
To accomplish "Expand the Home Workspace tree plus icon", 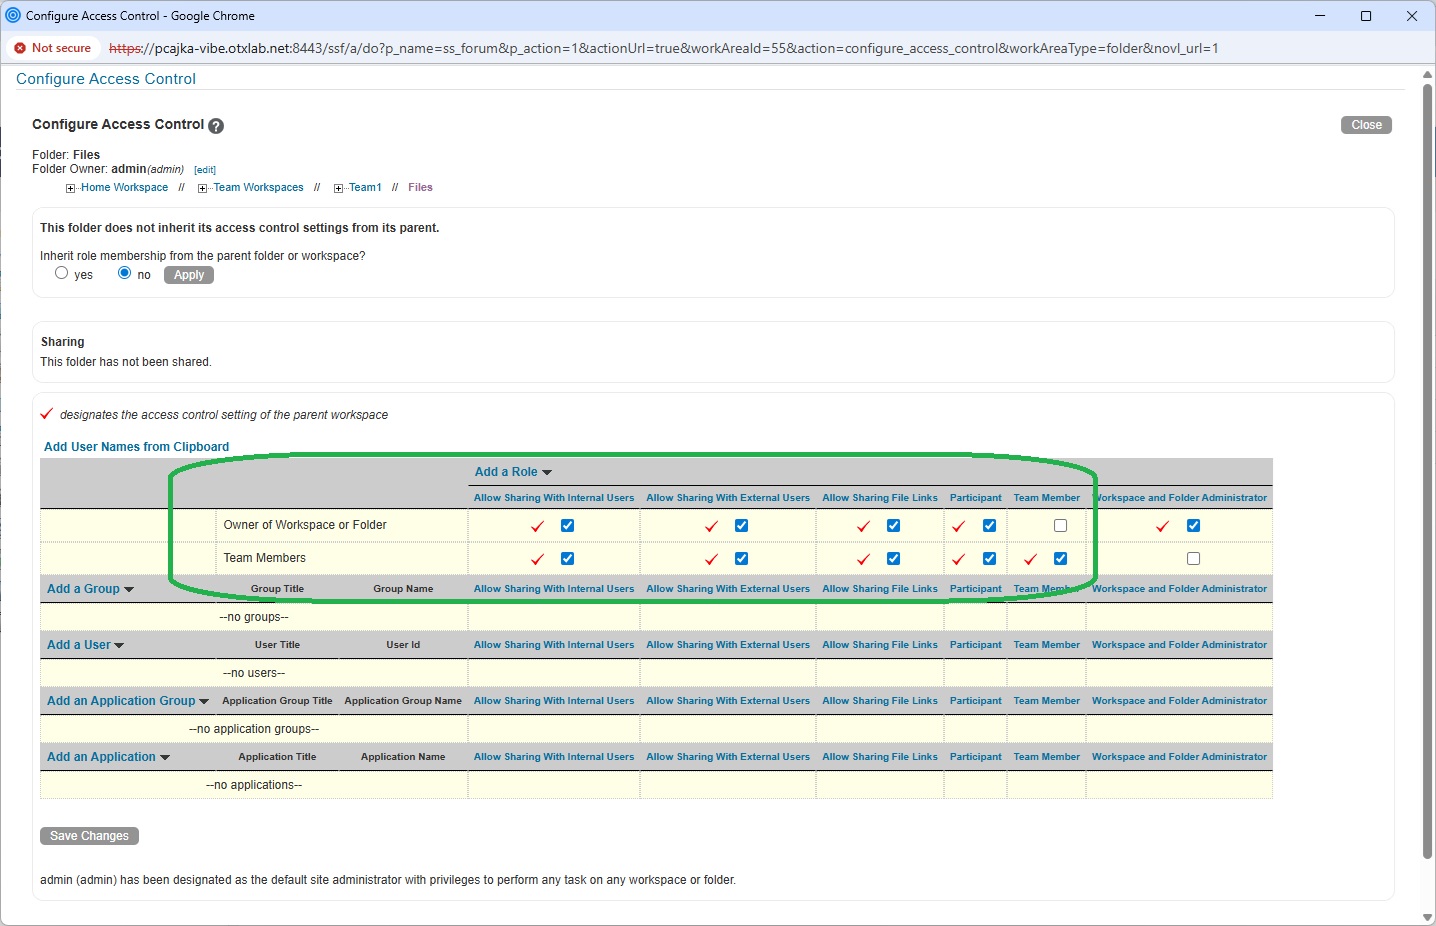I will point(70,188).
